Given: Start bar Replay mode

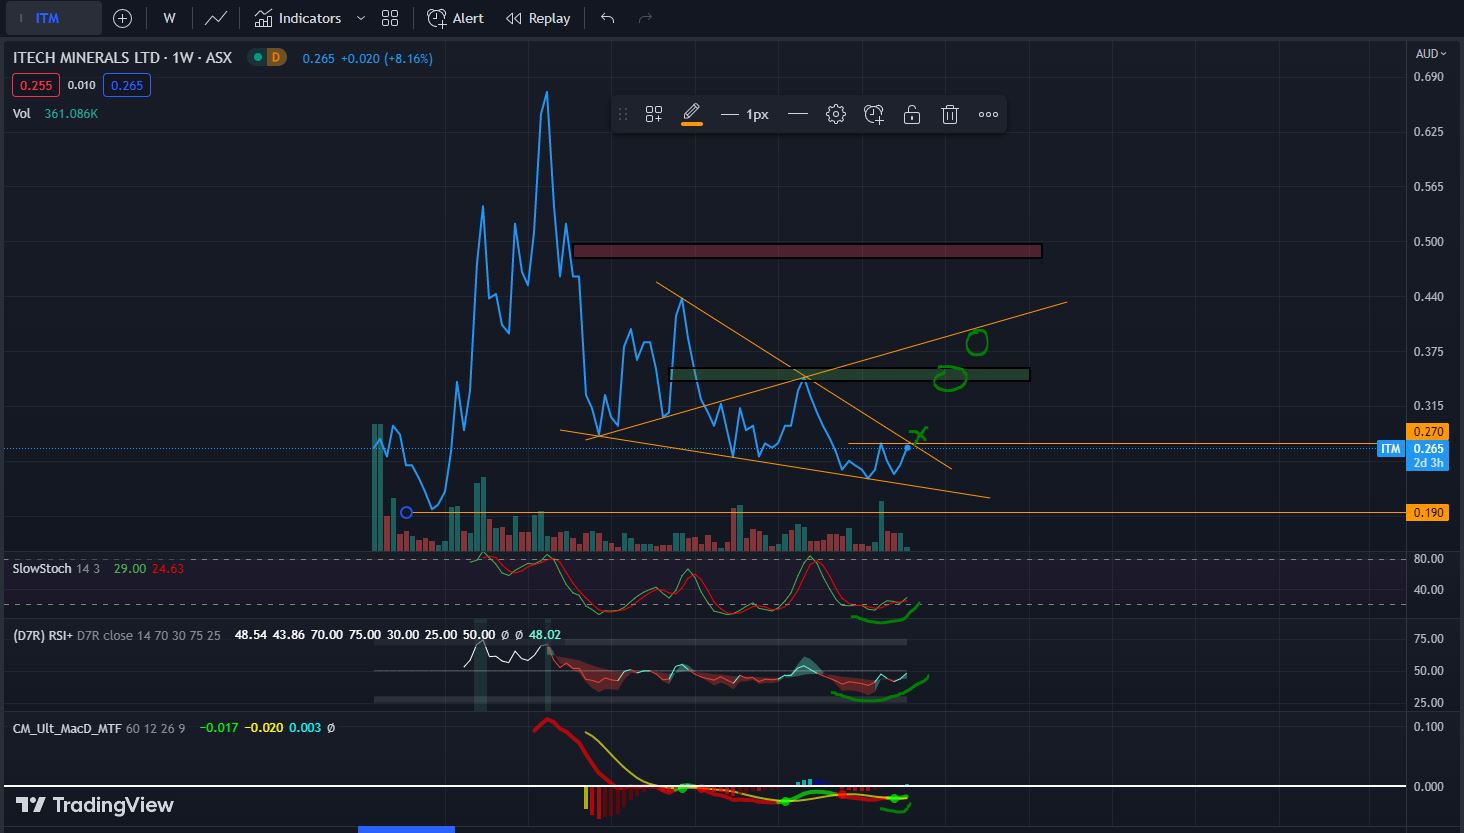Looking at the screenshot, I should click(538, 18).
